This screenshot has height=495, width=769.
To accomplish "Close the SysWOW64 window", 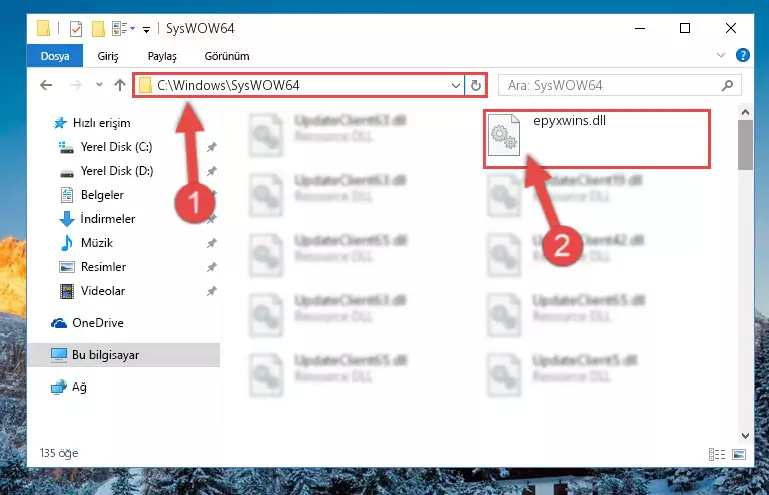I will (731, 28).
